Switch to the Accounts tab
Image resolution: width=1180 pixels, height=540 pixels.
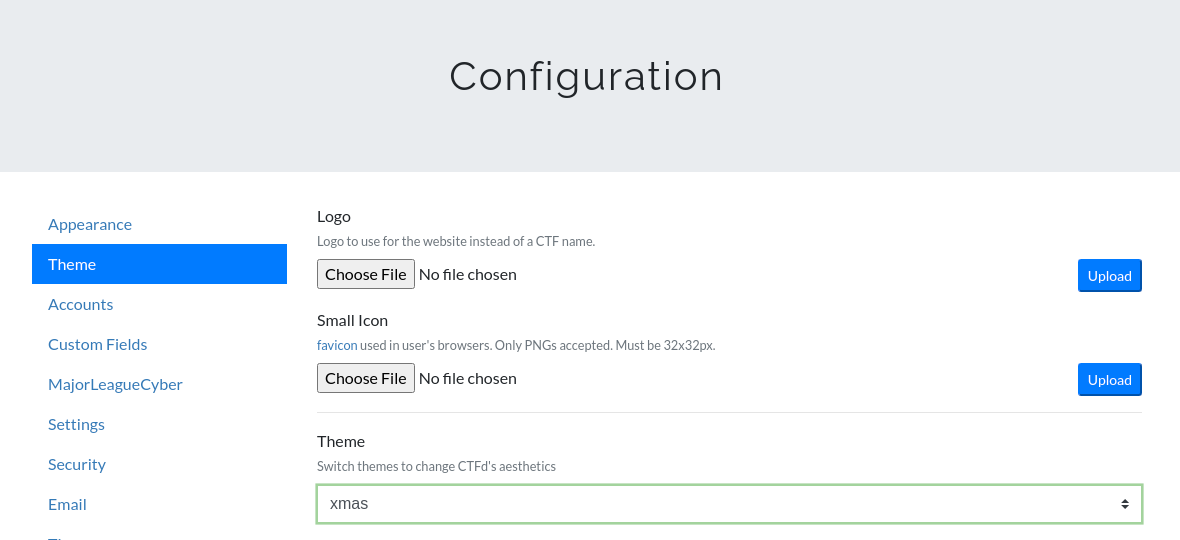pos(80,304)
